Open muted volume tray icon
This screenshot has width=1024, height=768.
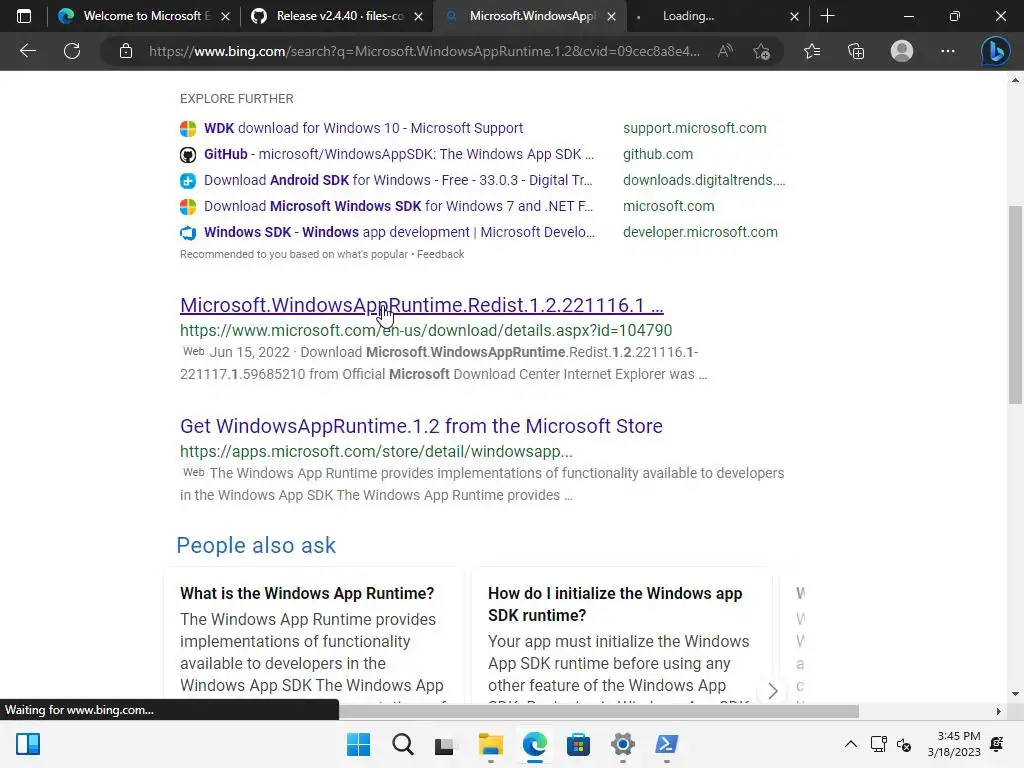pos(904,744)
